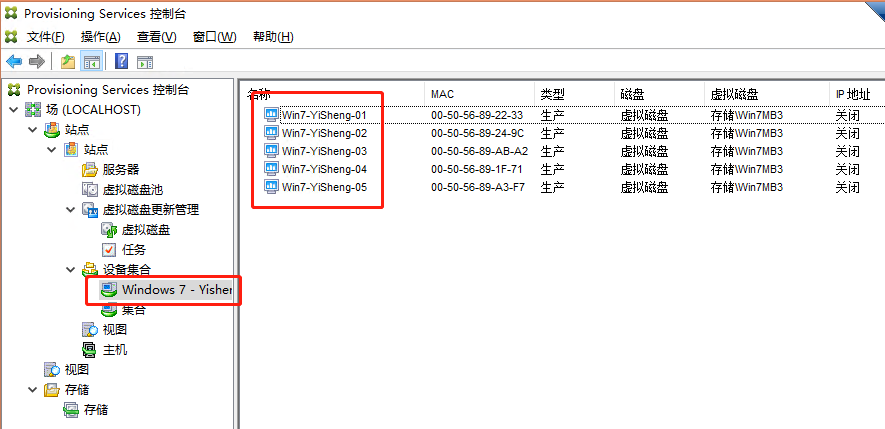Open the 文件(F) menu

click(x=46, y=37)
